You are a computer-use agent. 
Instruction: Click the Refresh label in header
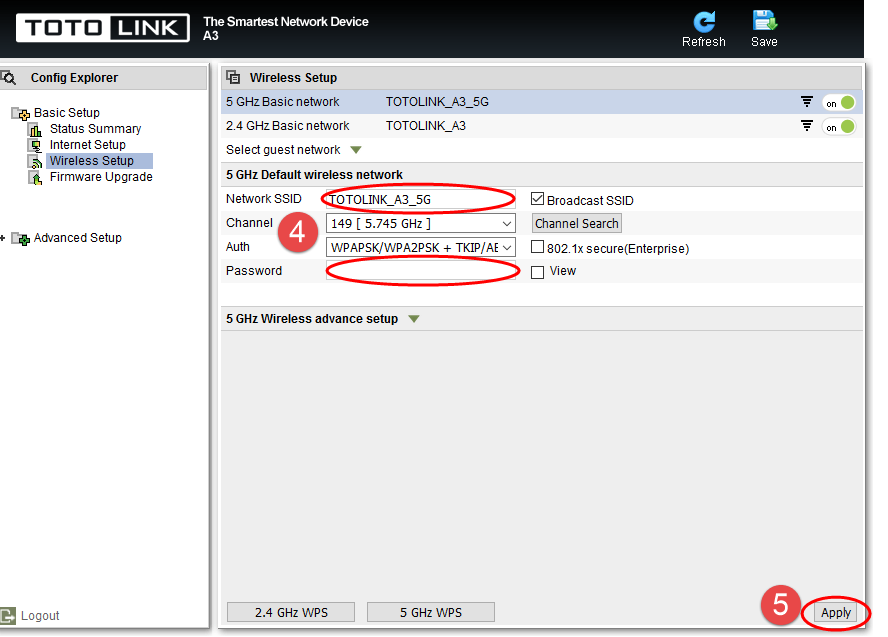pos(703,42)
